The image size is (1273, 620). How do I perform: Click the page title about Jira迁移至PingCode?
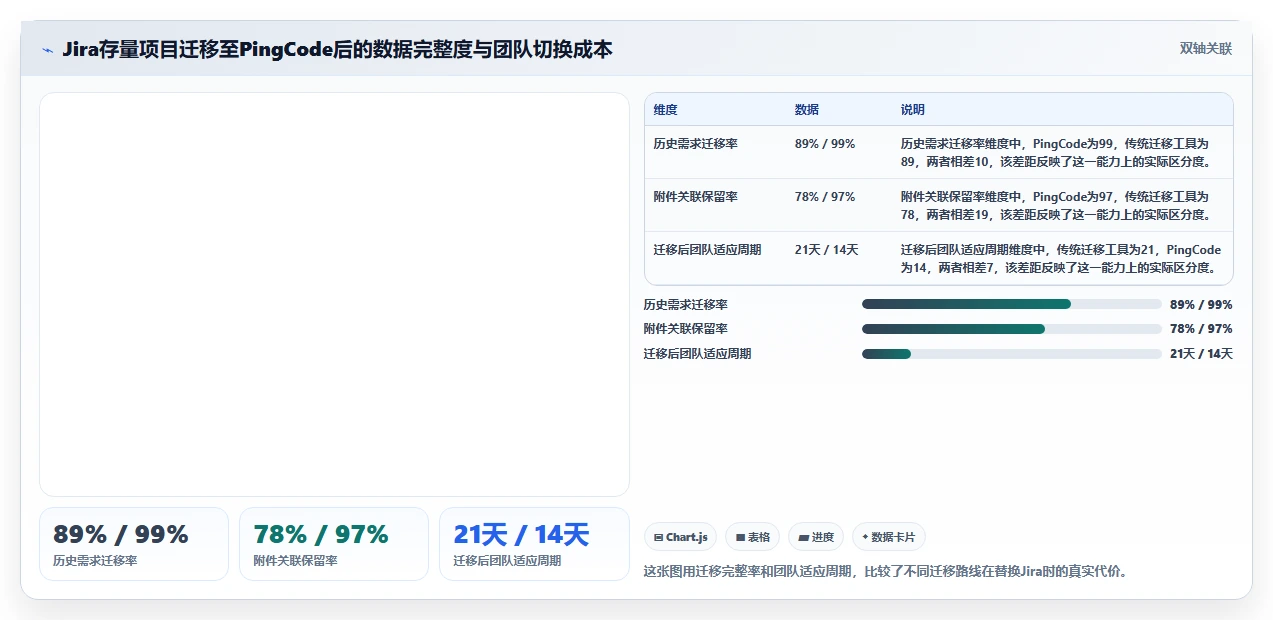click(x=337, y=49)
